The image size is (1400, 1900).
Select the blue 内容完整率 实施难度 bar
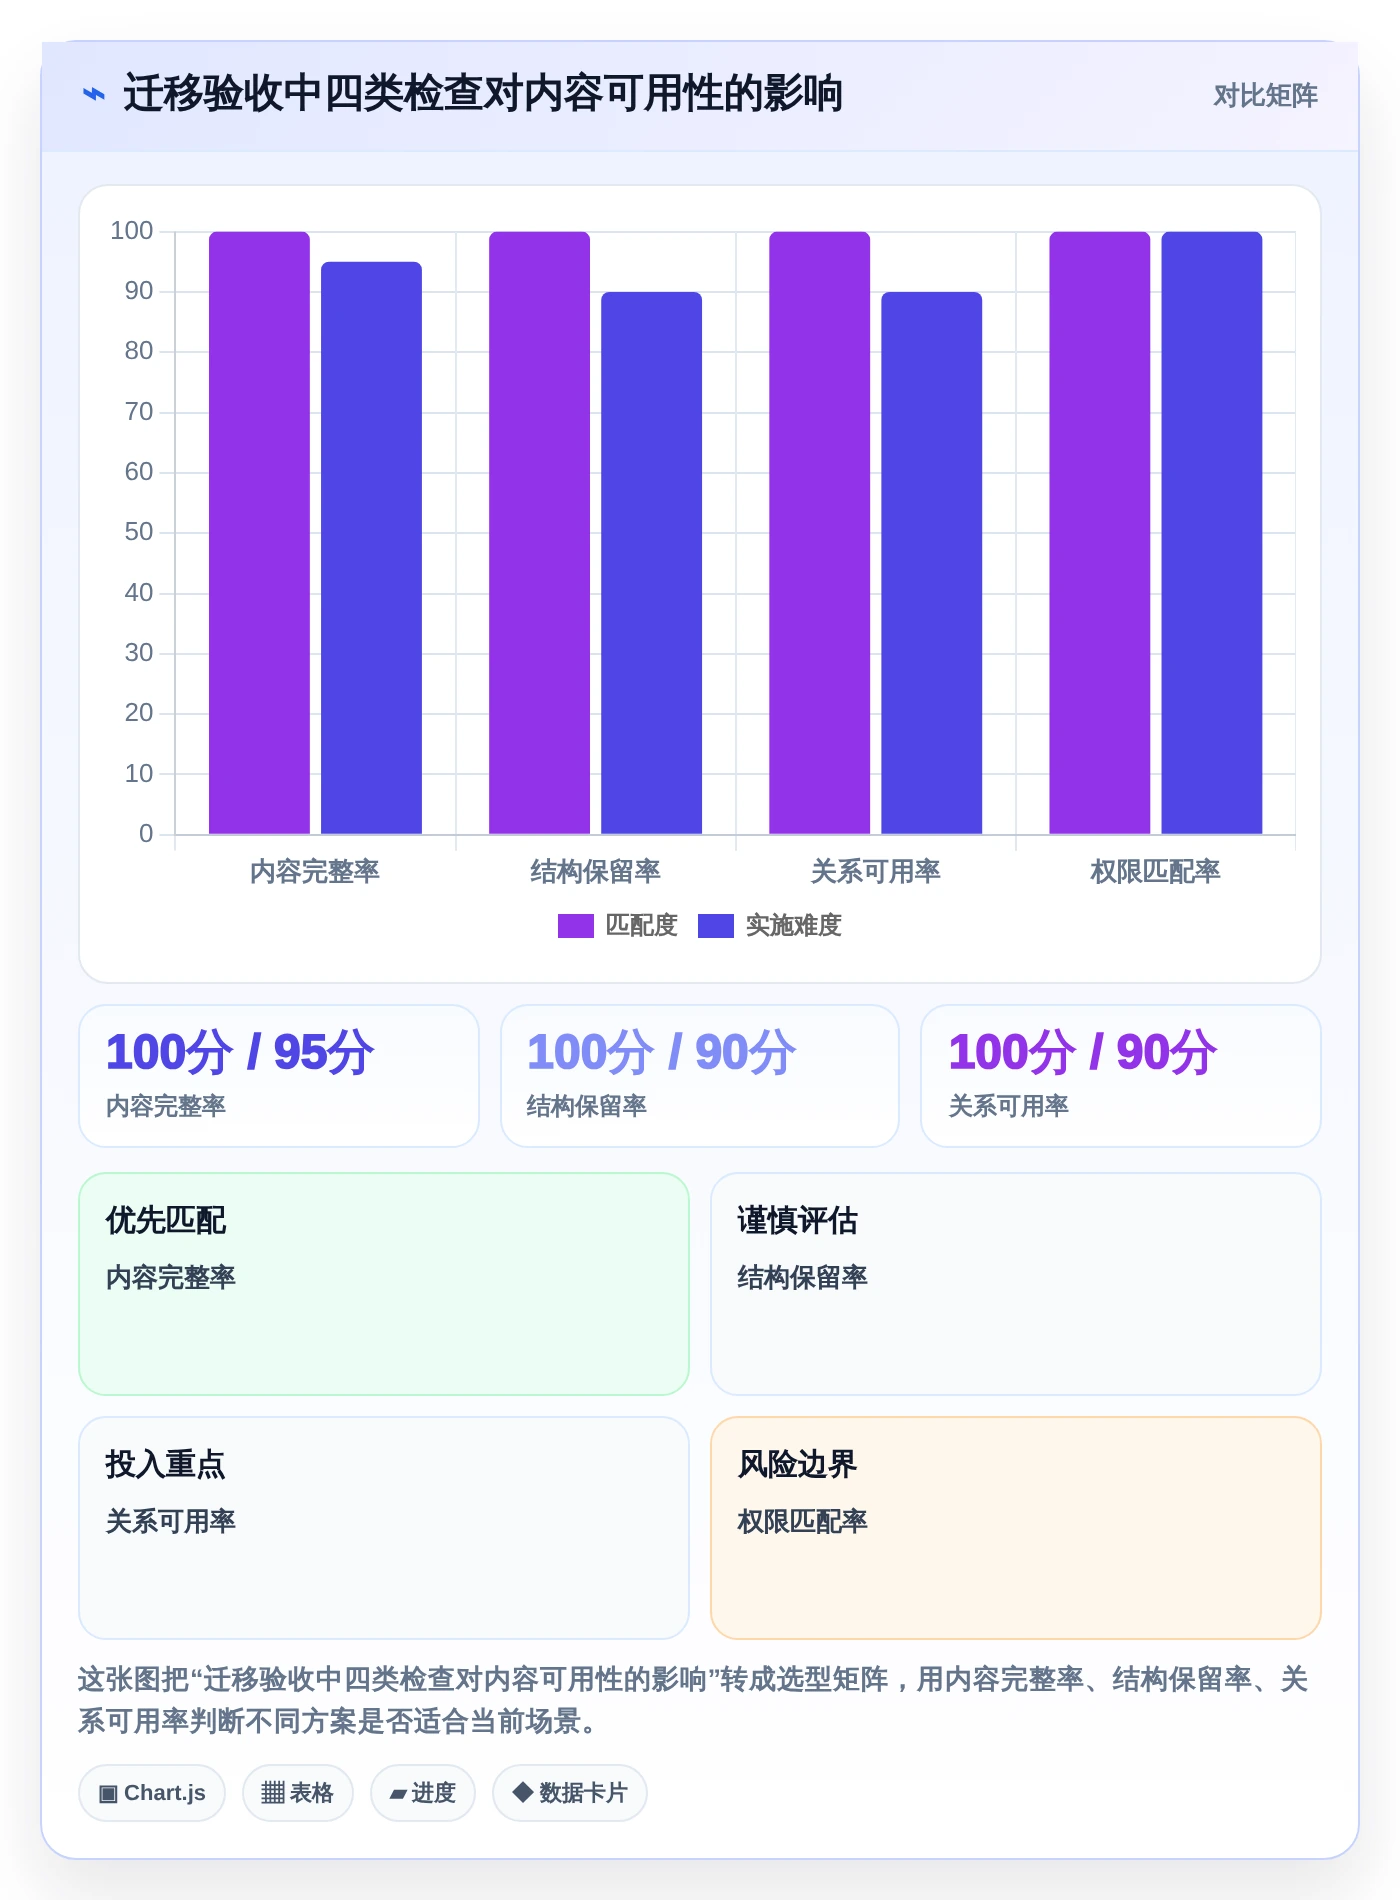coord(371,548)
